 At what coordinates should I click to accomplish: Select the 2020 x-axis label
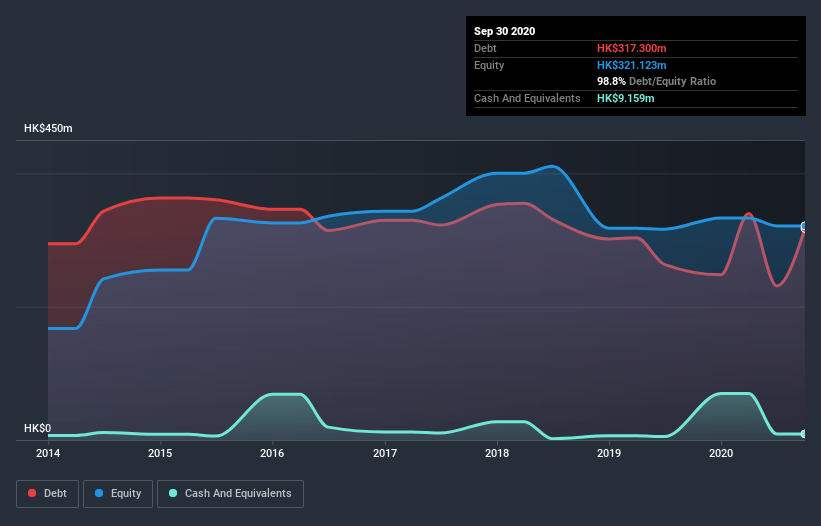pos(721,453)
